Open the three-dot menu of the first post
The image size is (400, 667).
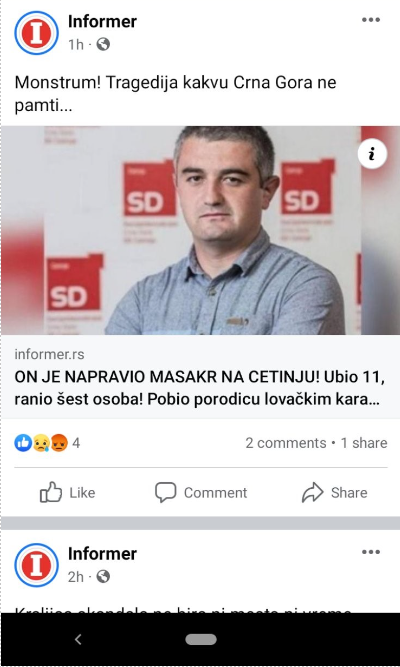(x=371, y=20)
